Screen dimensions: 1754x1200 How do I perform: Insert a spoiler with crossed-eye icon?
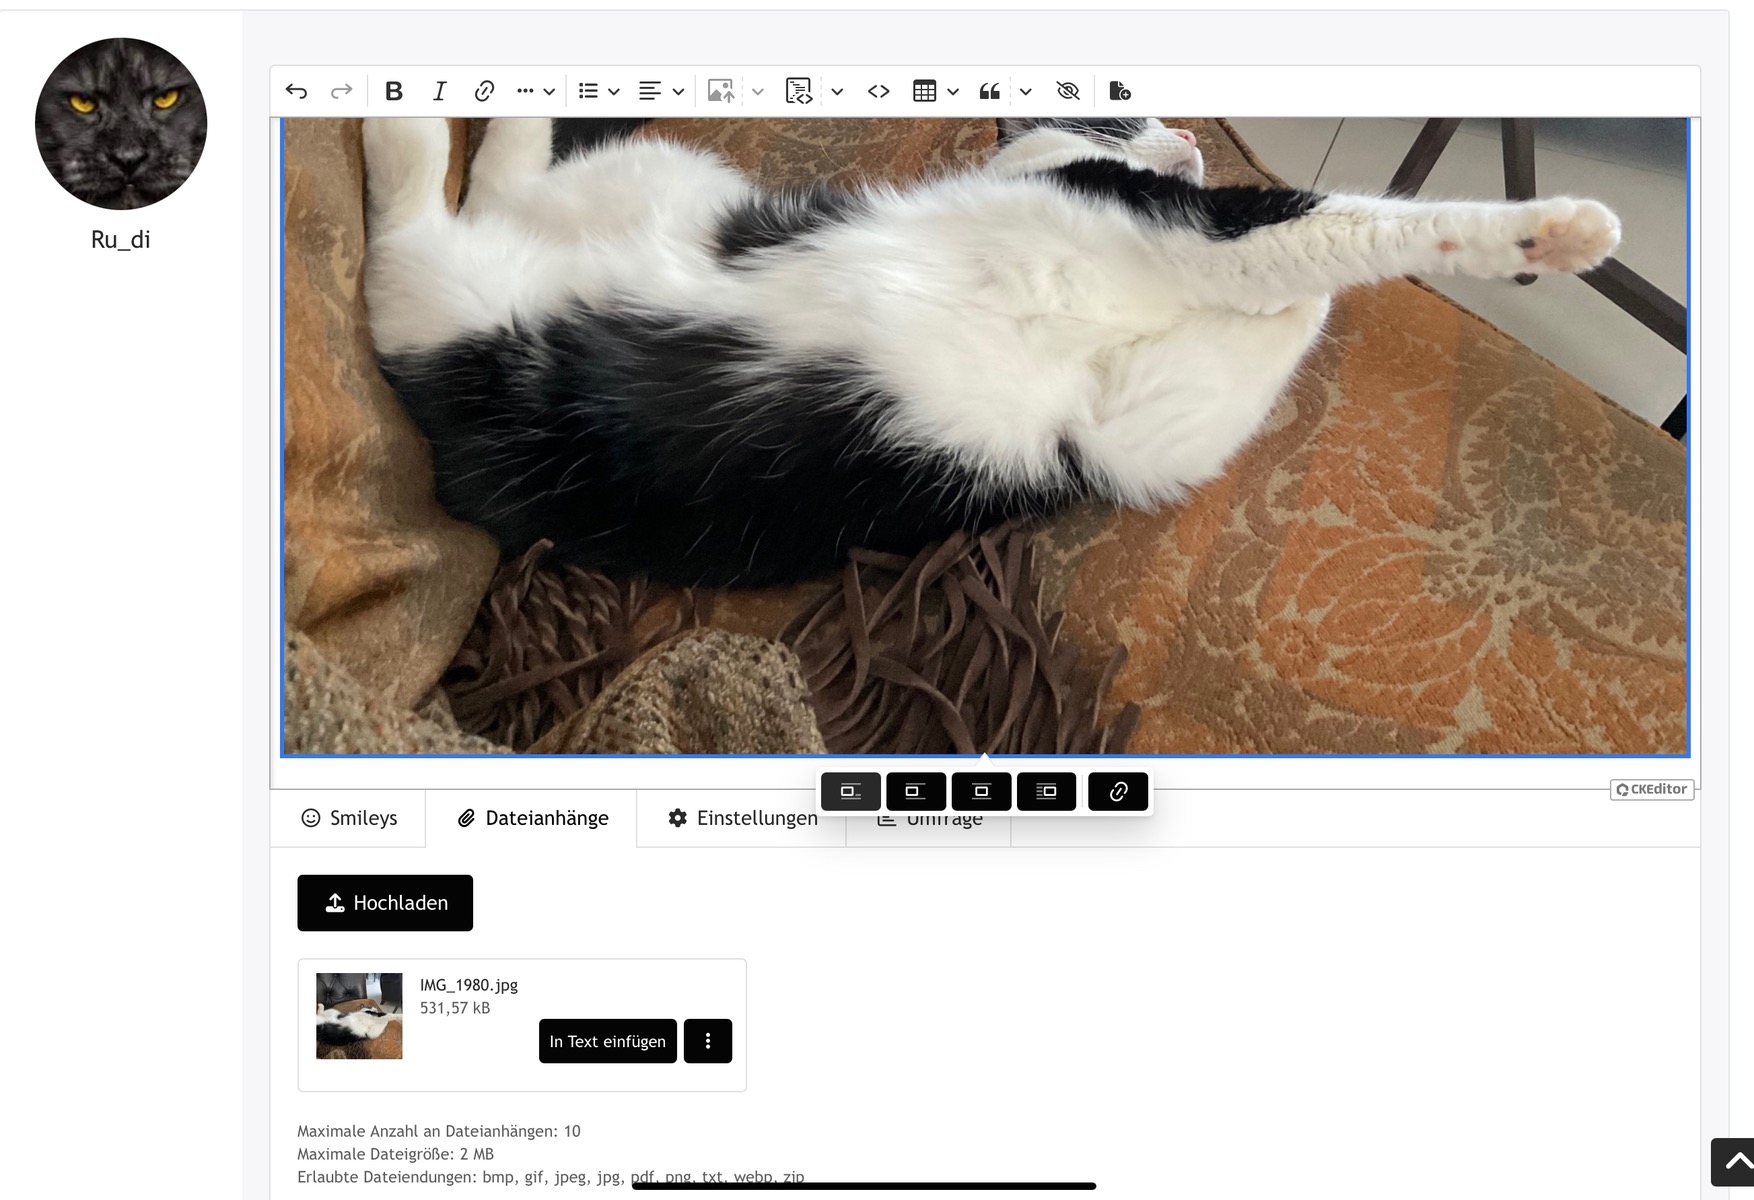click(x=1068, y=91)
